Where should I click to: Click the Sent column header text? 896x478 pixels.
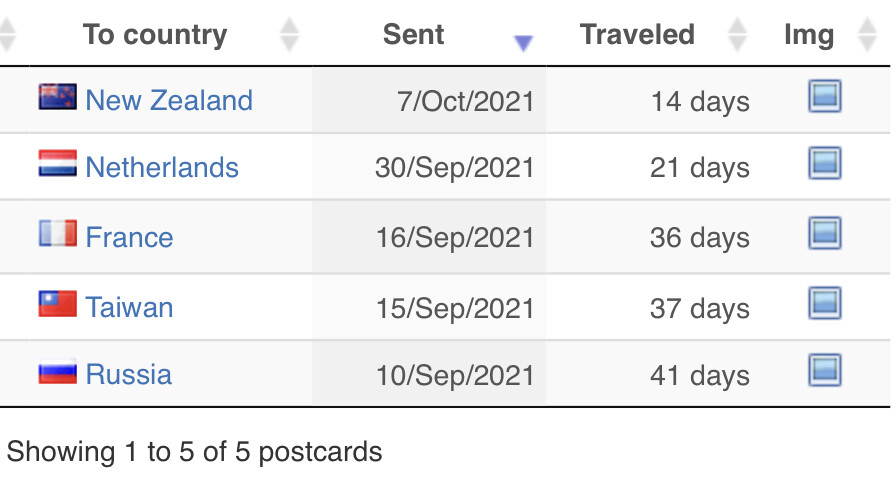pyautogui.click(x=413, y=34)
